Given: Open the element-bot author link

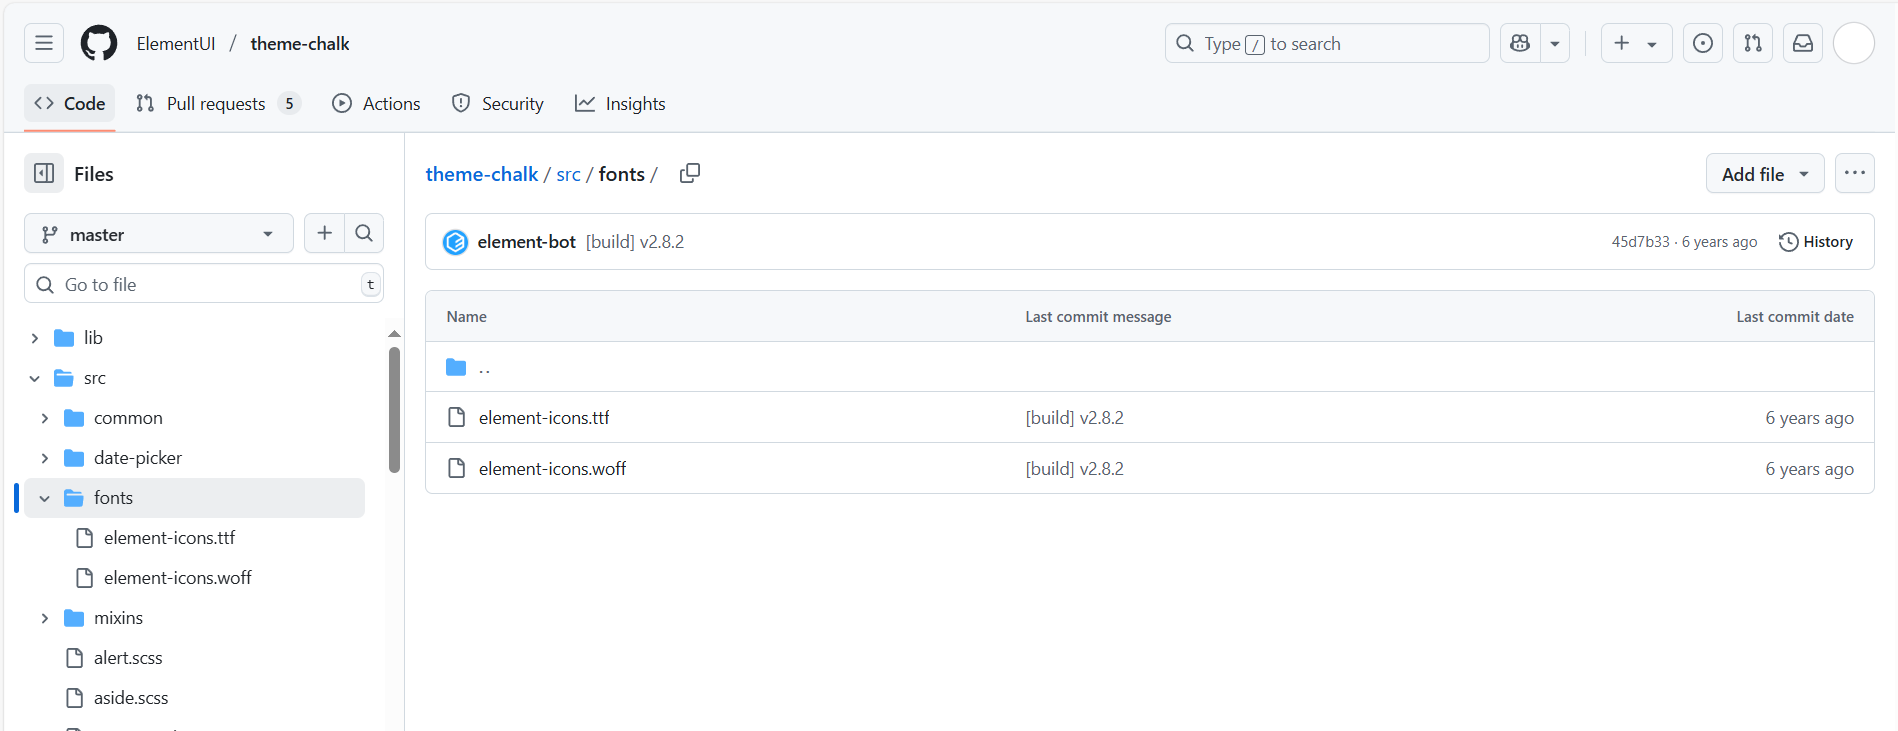Looking at the screenshot, I should [x=527, y=242].
